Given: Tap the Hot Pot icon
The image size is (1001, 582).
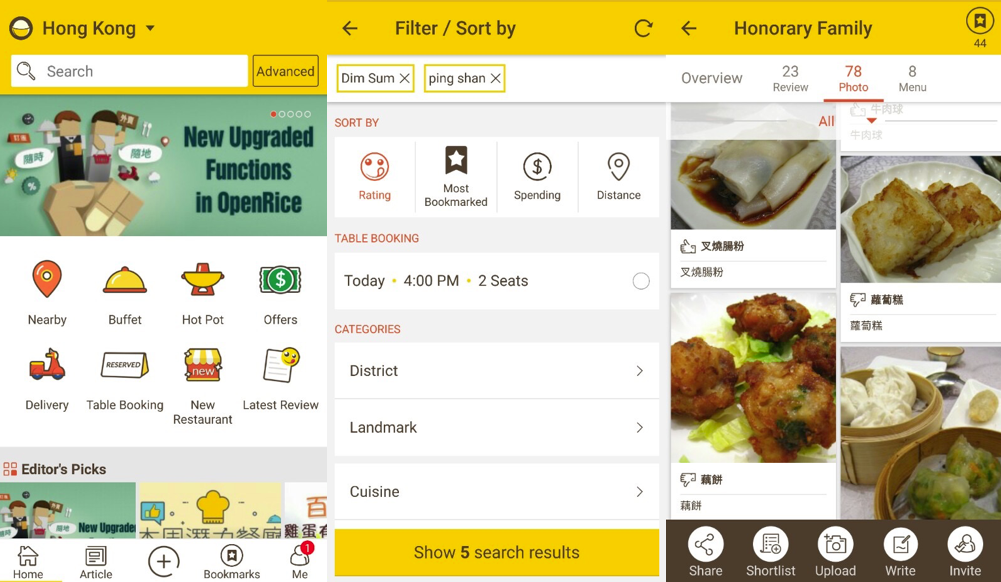Looking at the screenshot, I should tap(202, 280).
